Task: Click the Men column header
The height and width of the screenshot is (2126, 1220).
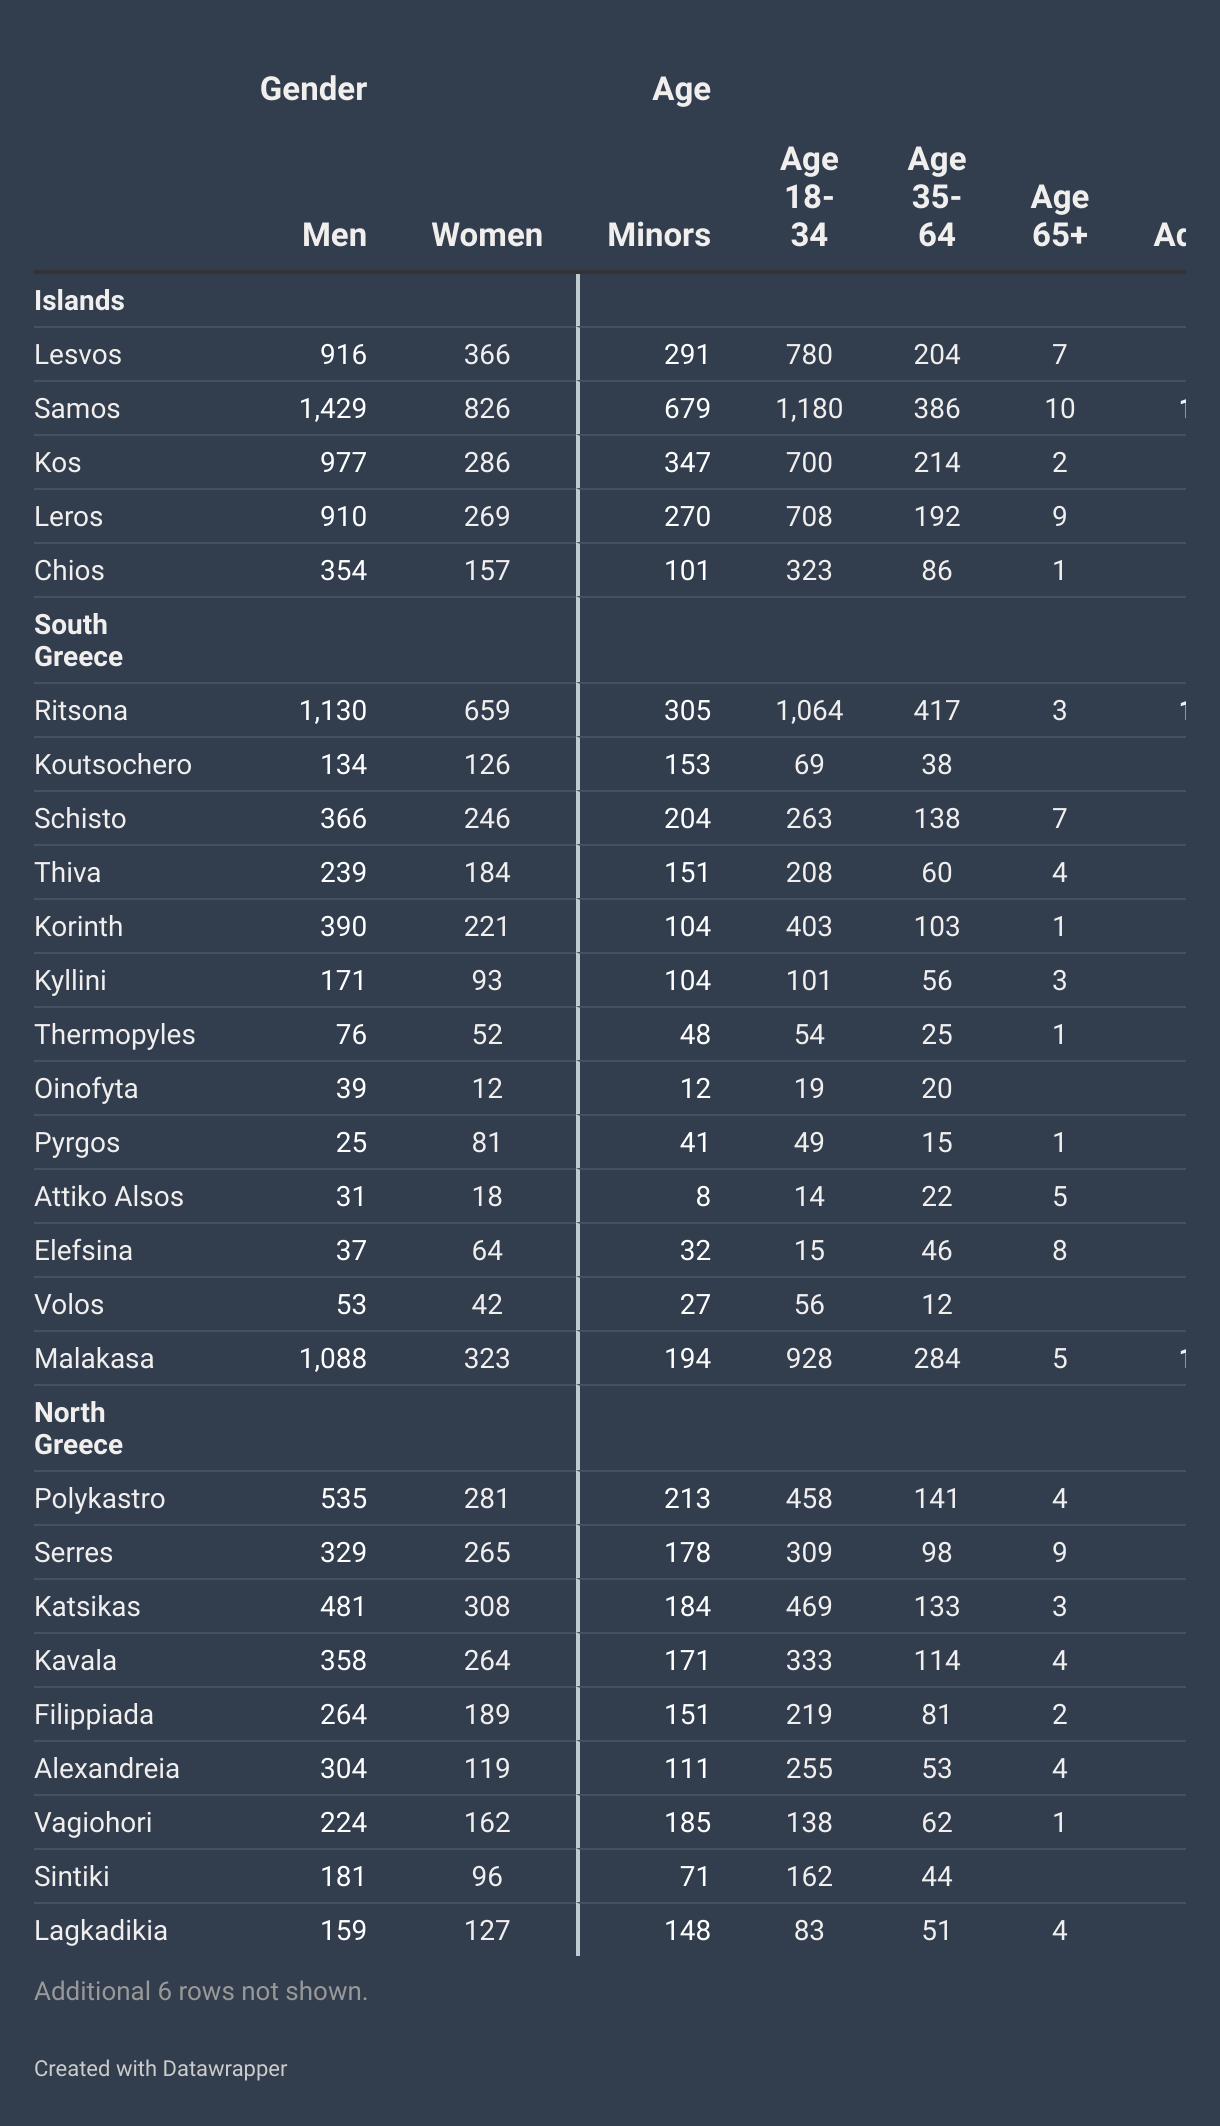Action: (x=334, y=235)
